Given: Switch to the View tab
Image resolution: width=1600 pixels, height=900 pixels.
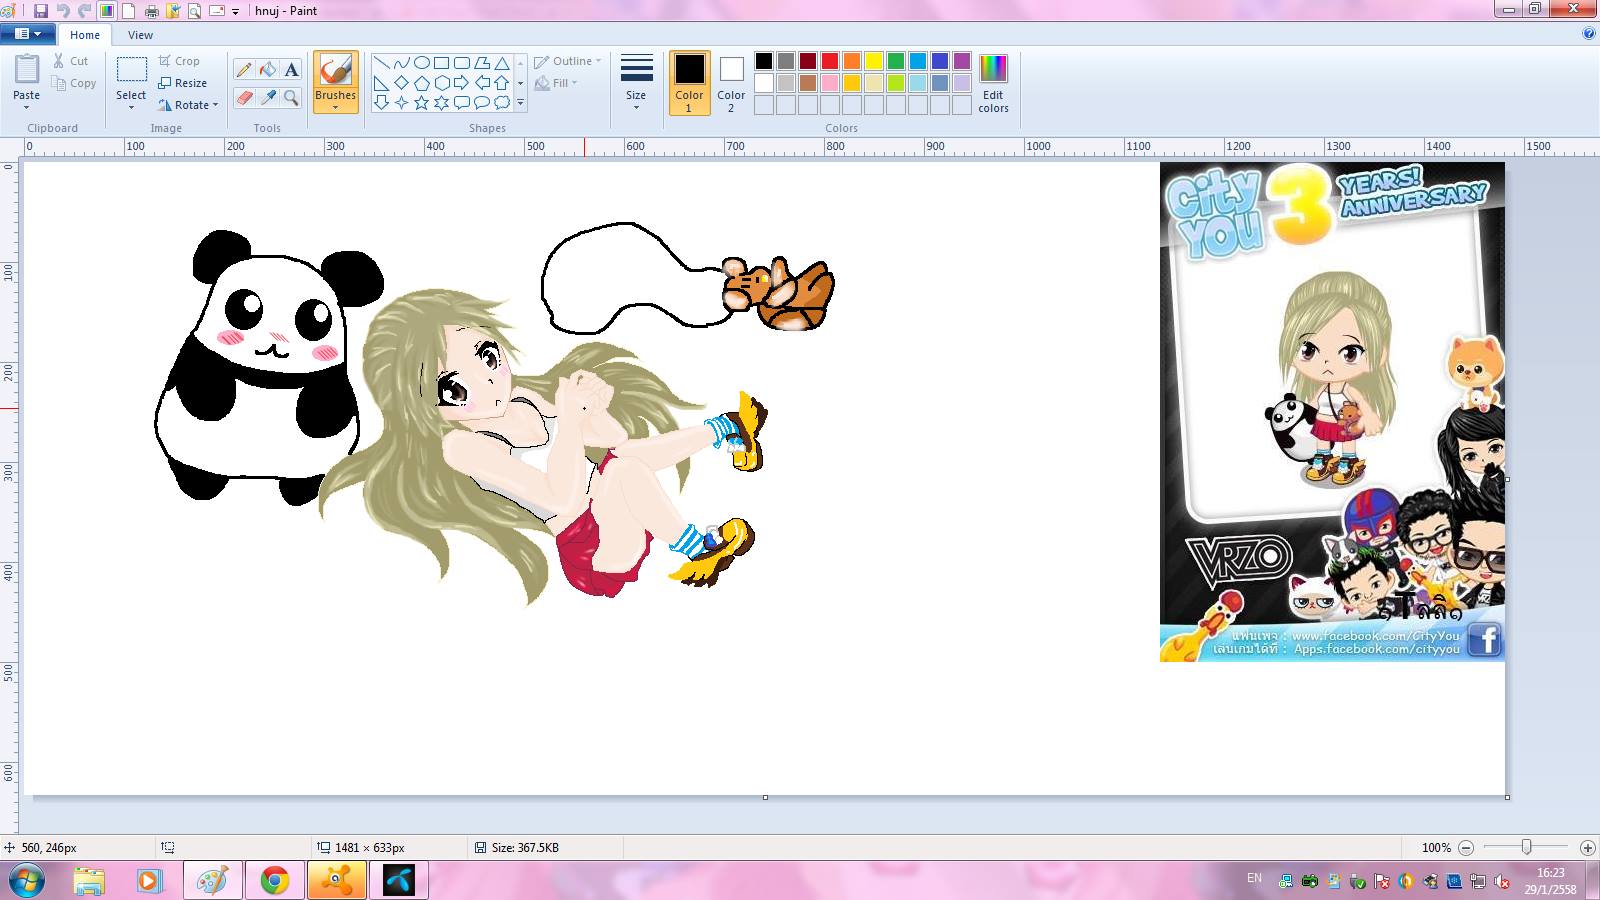Looking at the screenshot, I should pos(140,35).
